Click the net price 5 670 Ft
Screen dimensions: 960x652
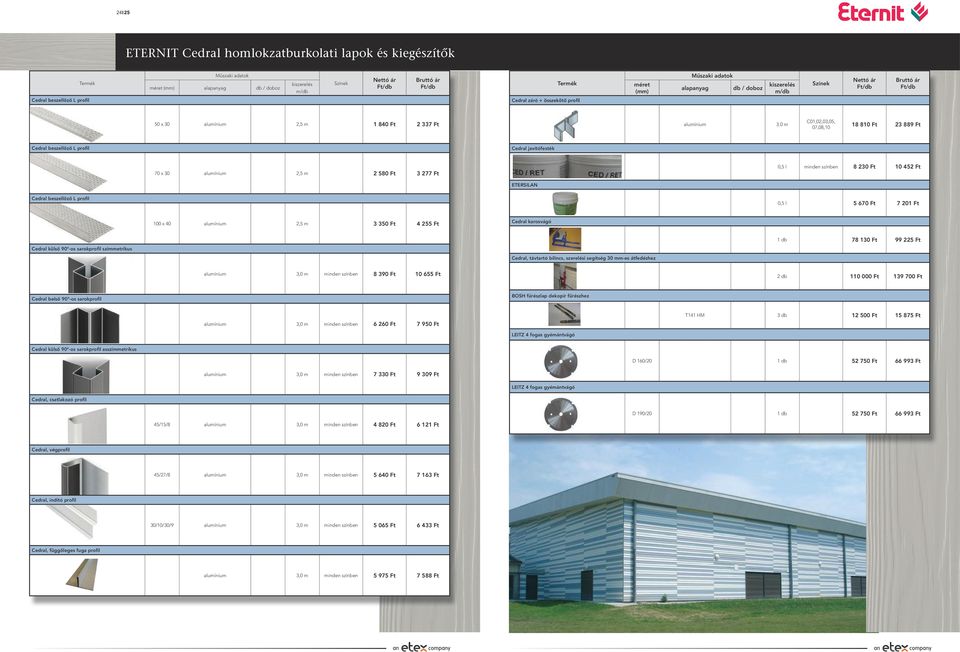click(x=864, y=203)
